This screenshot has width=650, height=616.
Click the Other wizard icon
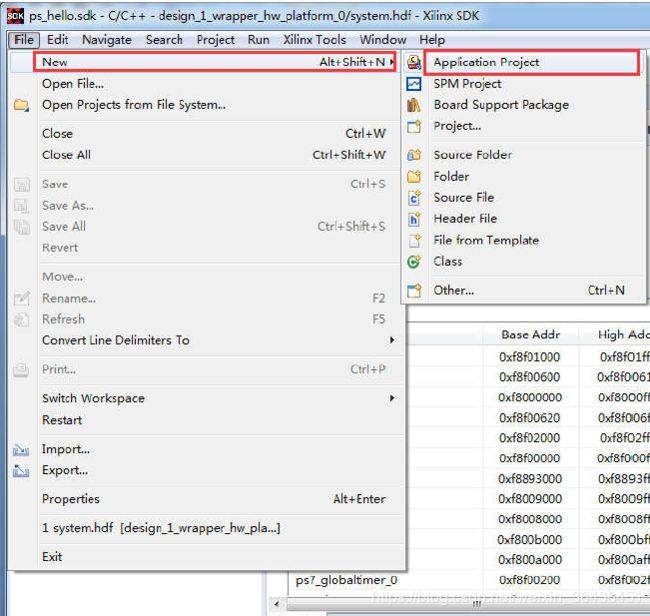coord(414,291)
